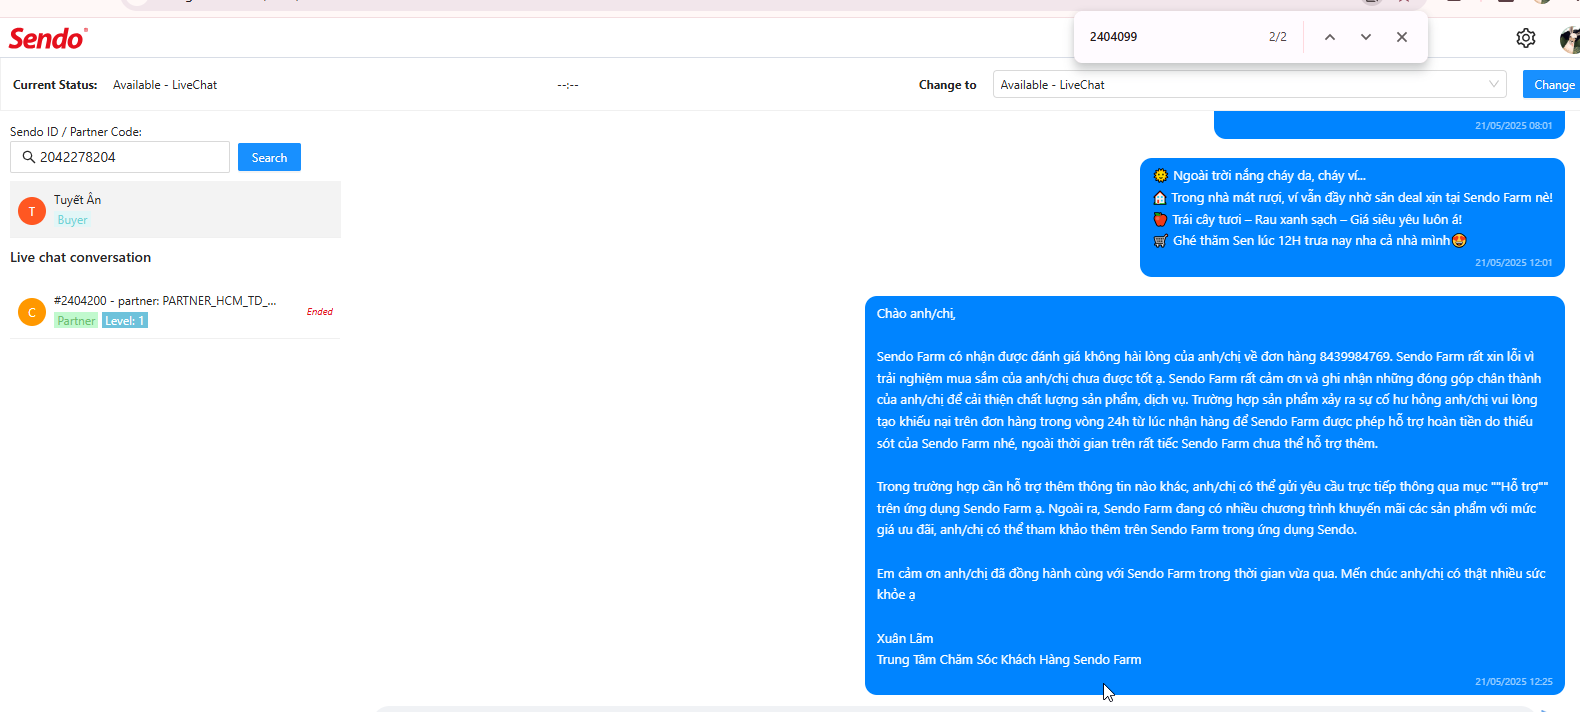Click the Available - LiveChat current status text
This screenshot has height=712, width=1580.
pyautogui.click(x=165, y=85)
